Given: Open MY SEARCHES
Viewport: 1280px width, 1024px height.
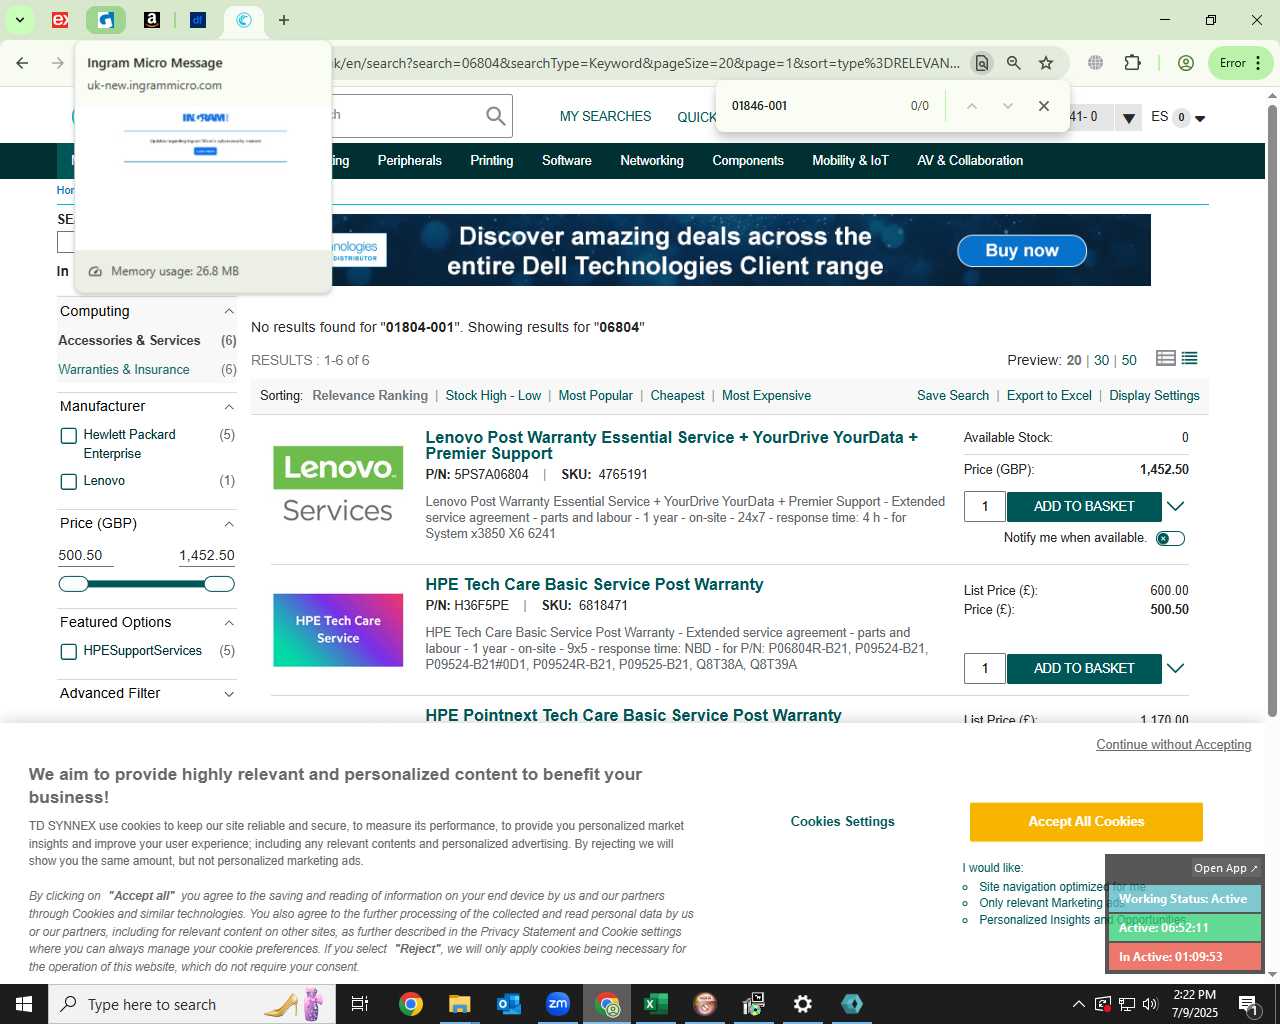Looking at the screenshot, I should point(605,117).
